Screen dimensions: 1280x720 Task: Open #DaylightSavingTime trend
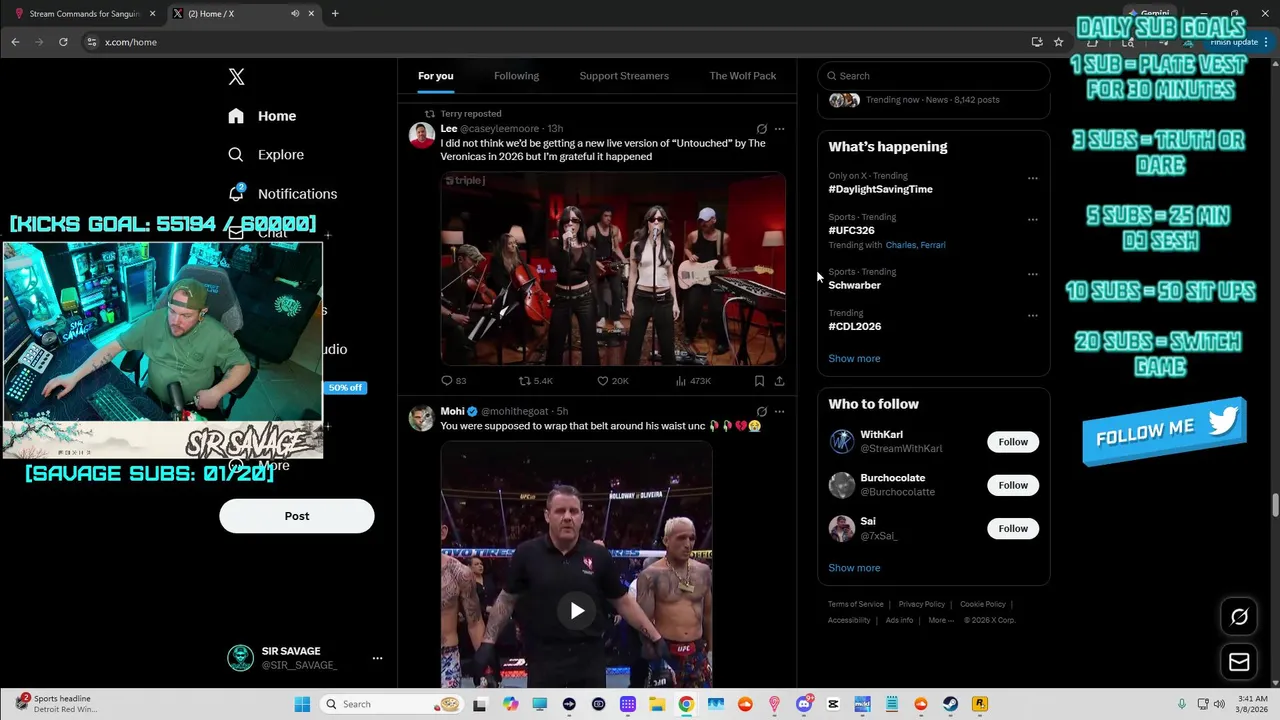pos(880,189)
